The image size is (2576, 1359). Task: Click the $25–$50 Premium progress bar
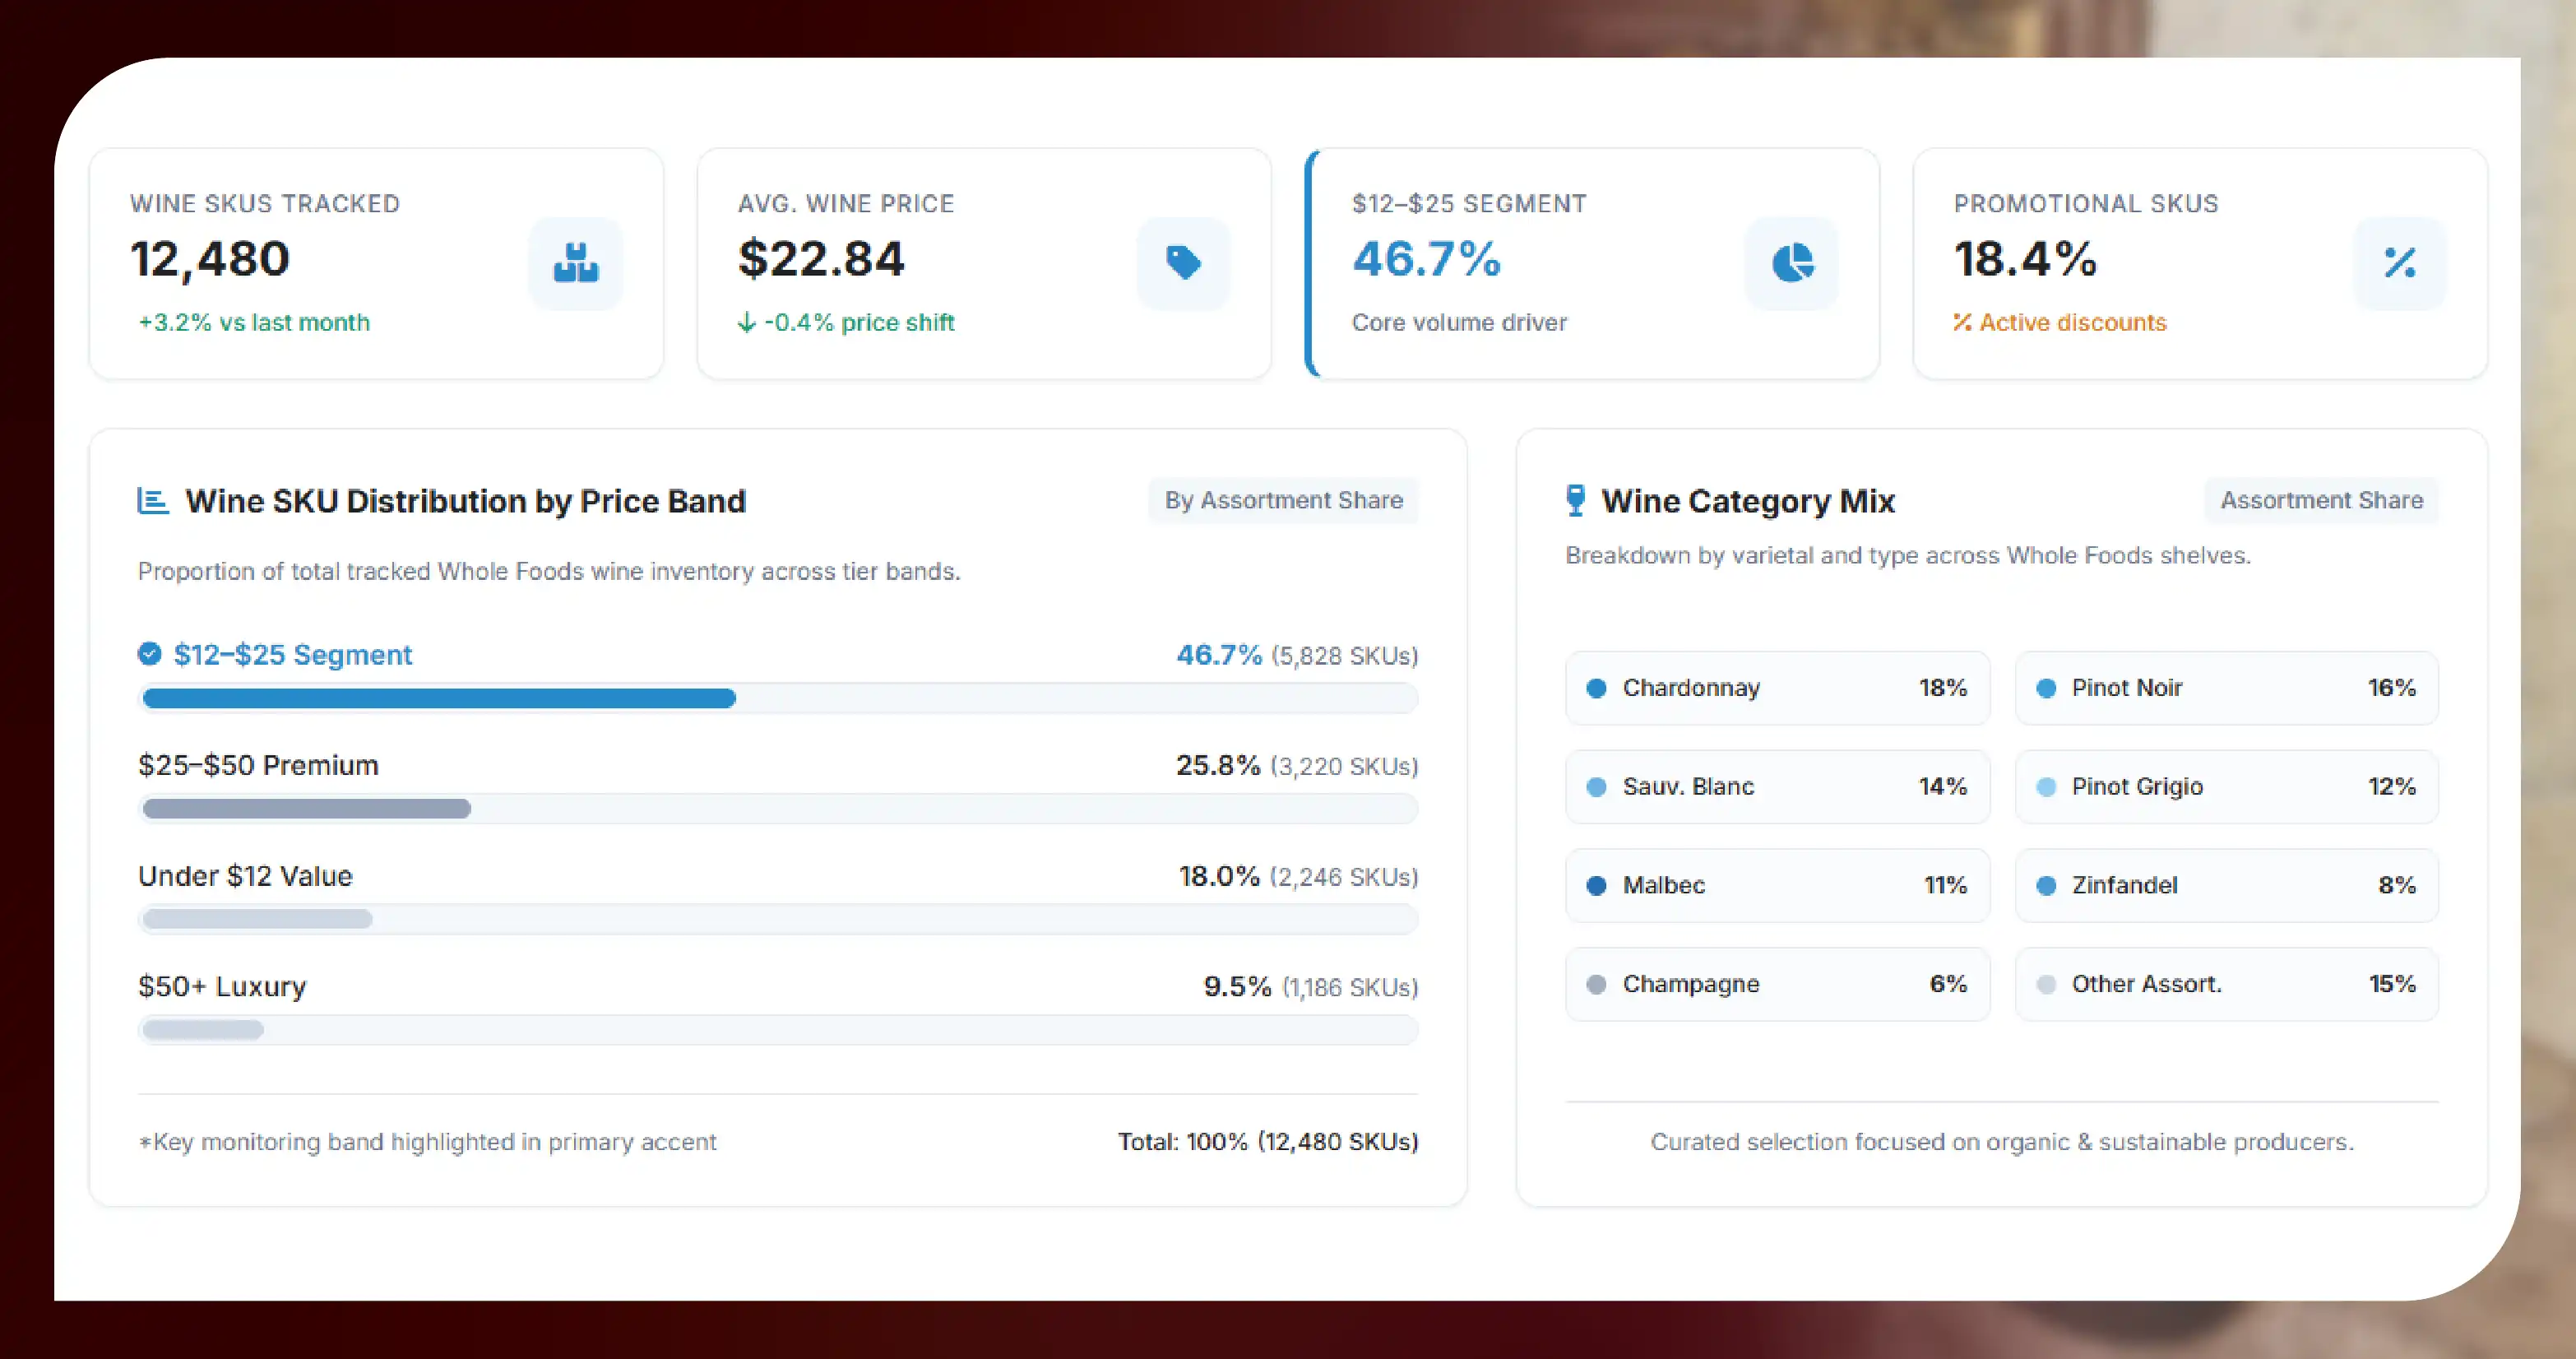pyautogui.click(x=778, y=808)
